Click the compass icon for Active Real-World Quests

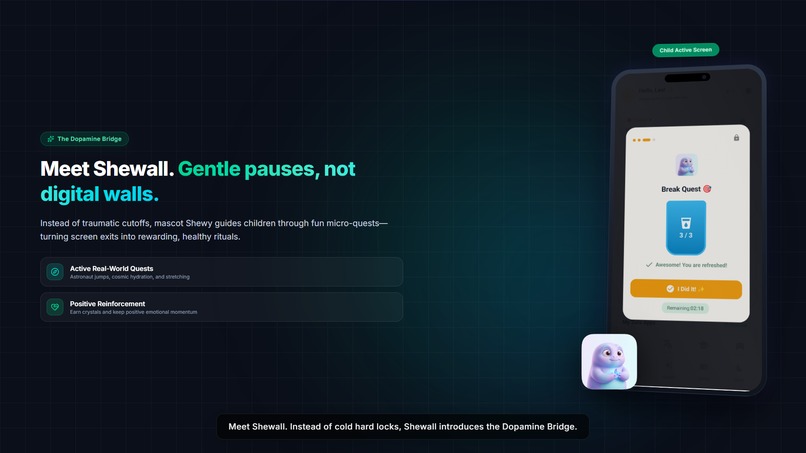(x=55, y=272)
